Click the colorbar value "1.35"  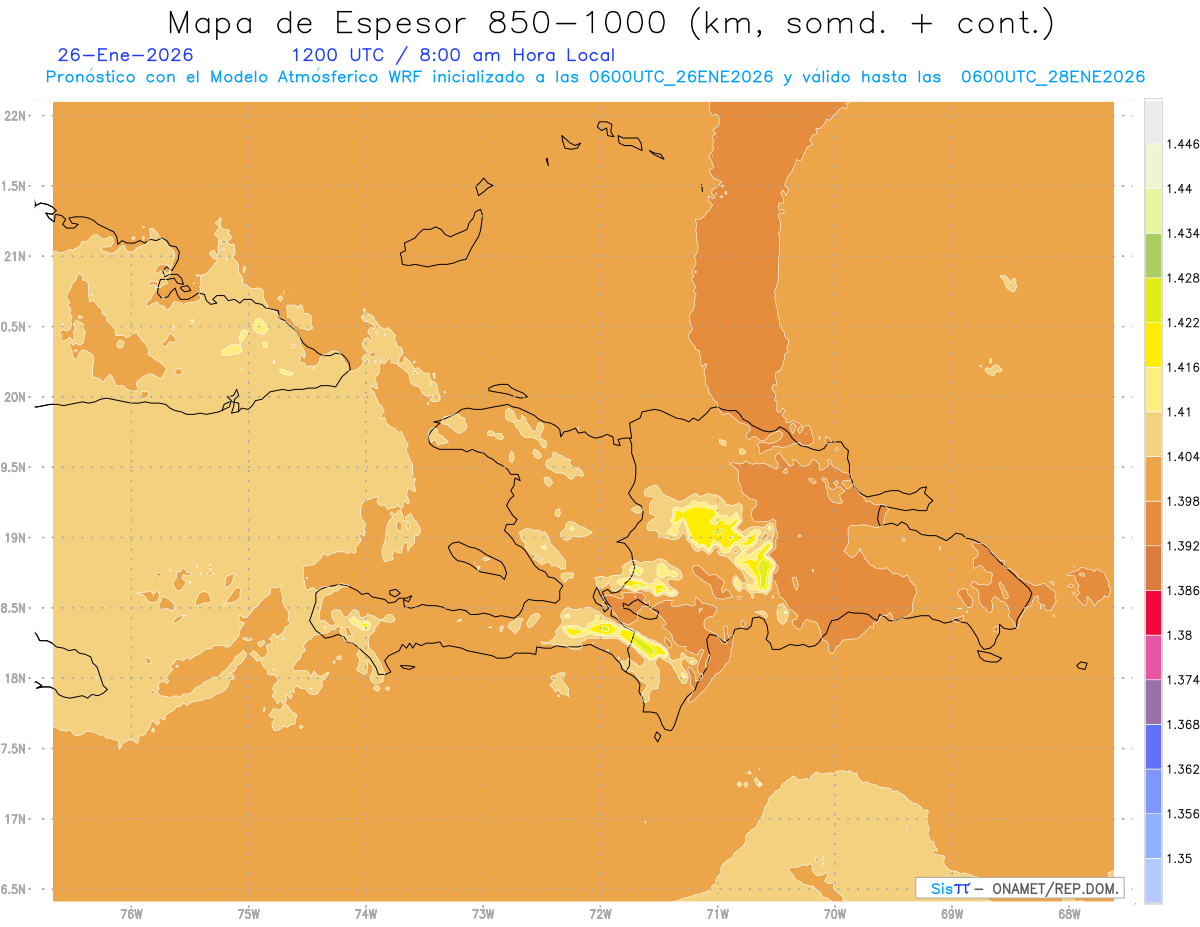tap(1181, 859)
